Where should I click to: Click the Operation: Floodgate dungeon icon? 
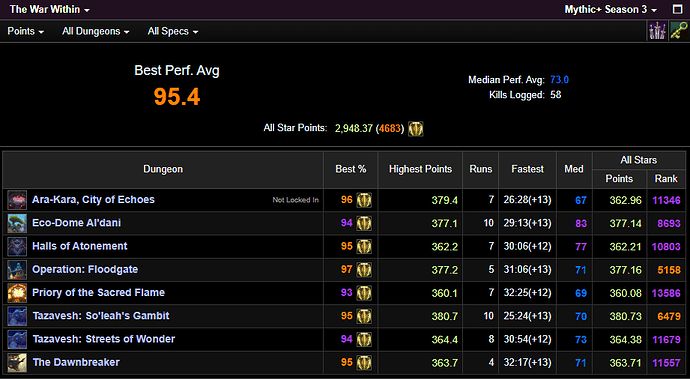coord(17,269)
